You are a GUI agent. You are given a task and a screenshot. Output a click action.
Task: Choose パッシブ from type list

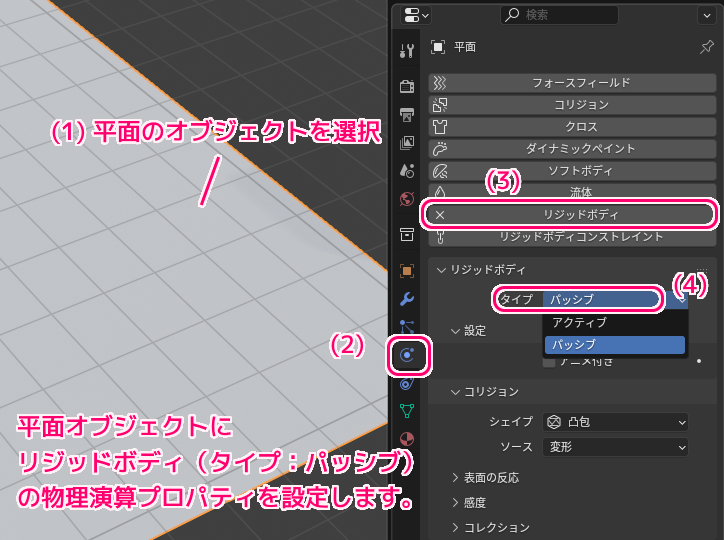pyautogui.click(x=615, y=345)
